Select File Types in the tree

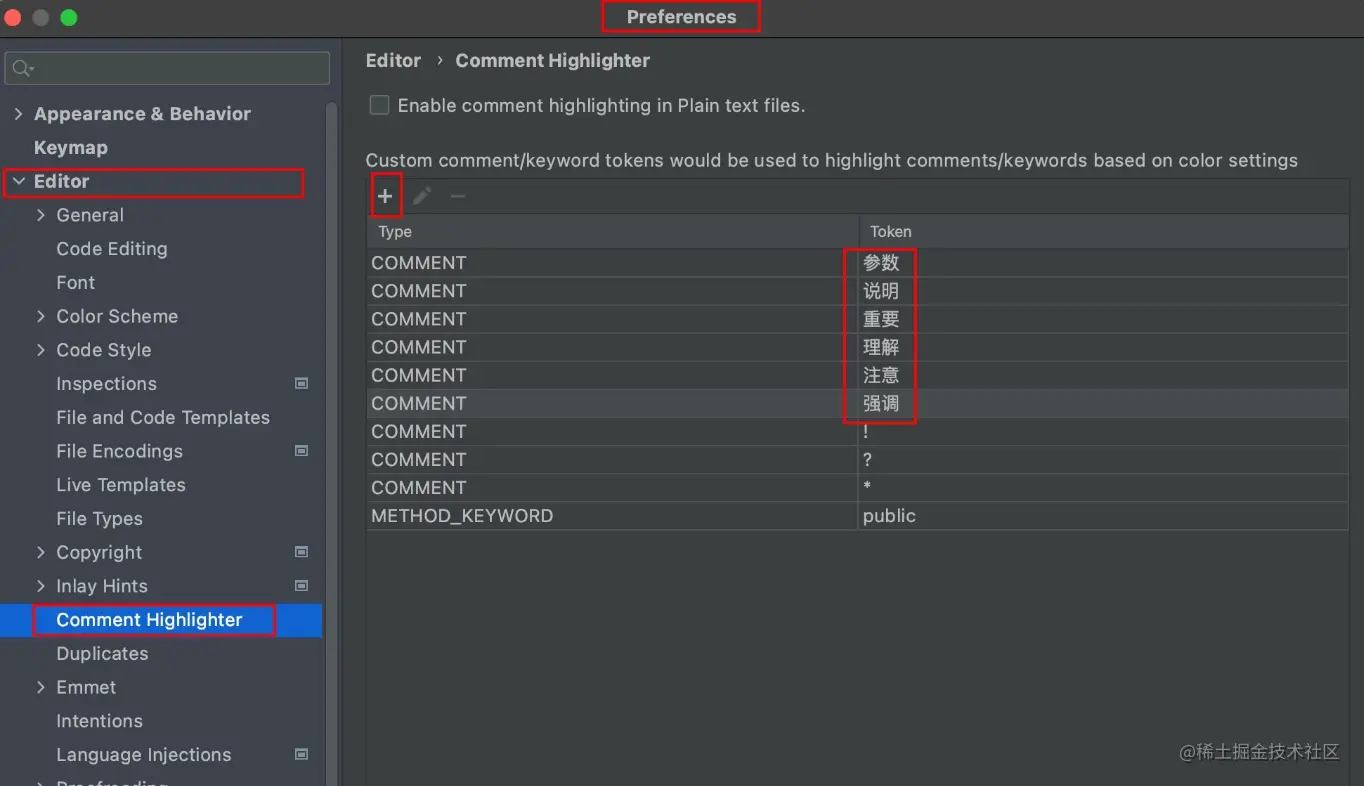[100, 519]
